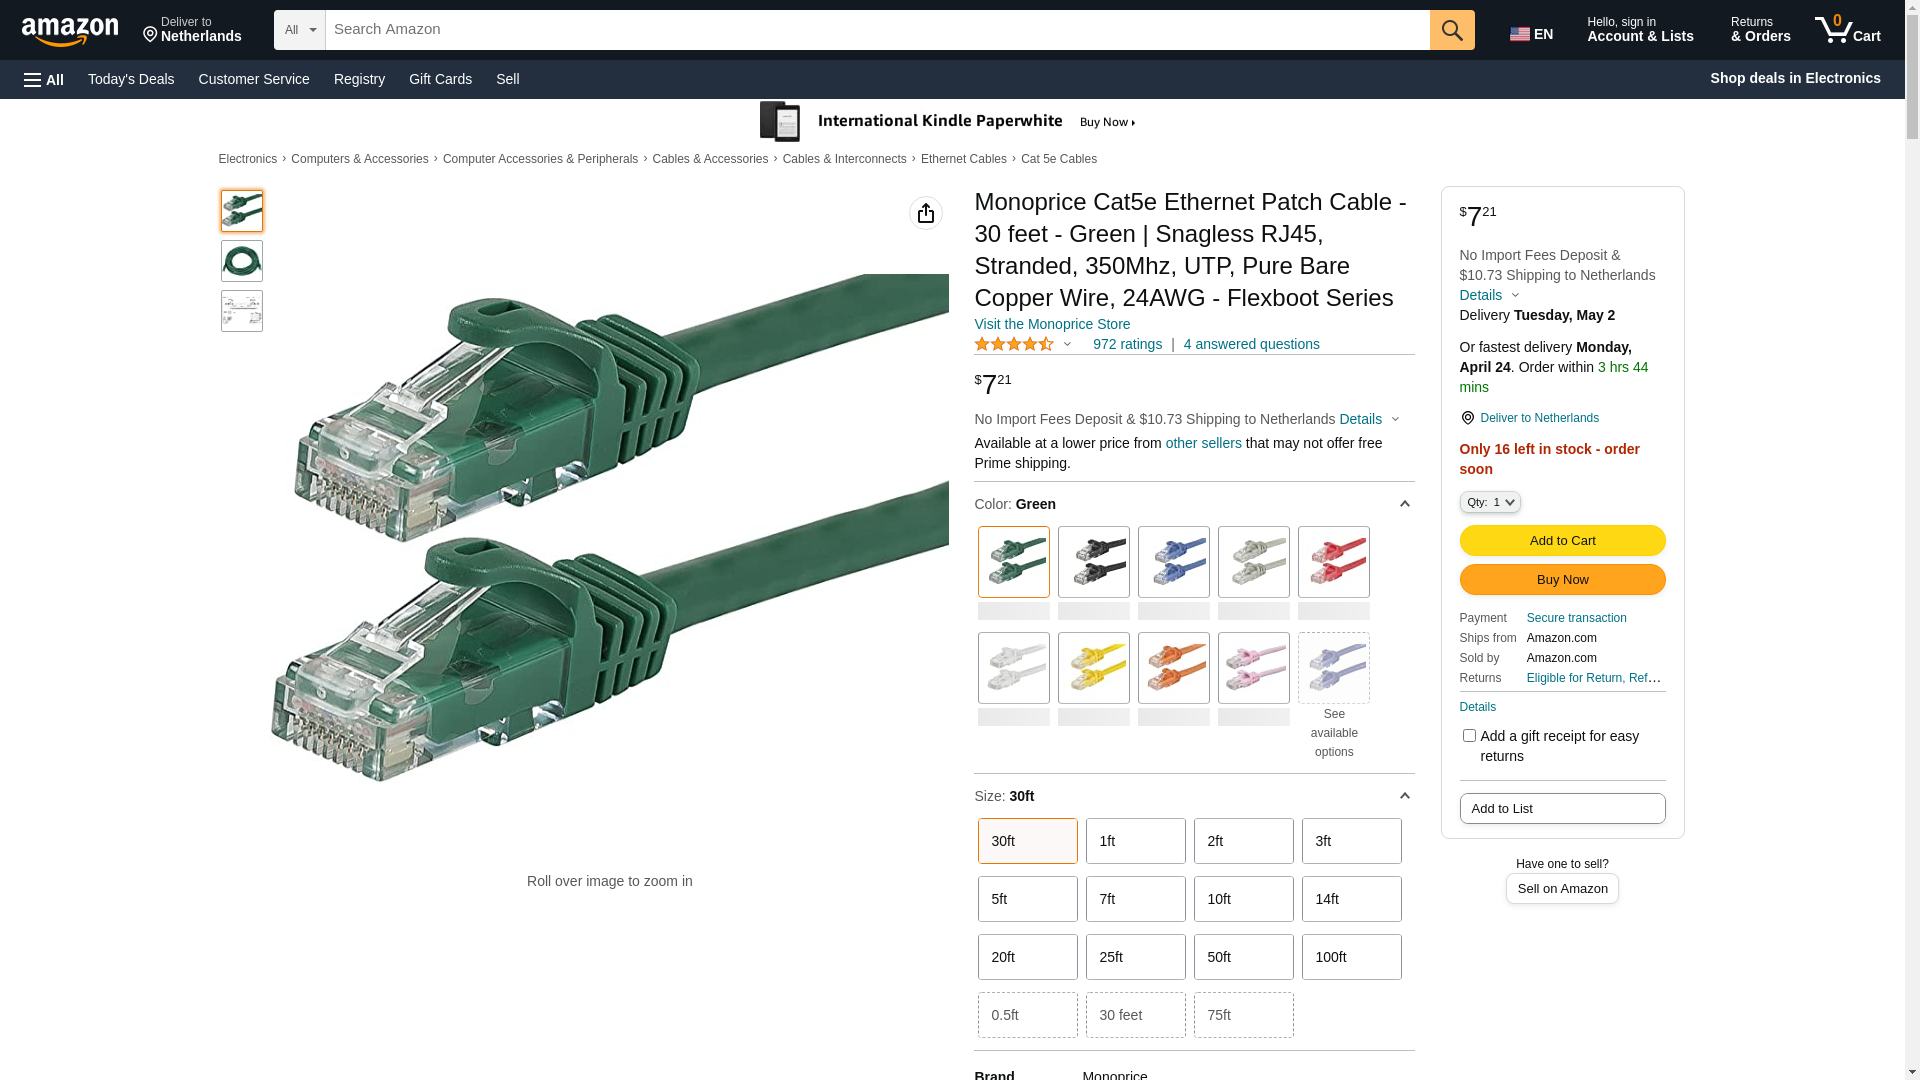This screenshot has width=1920, height=1080.
Task: Click the search magnifier button
Action: (1452, 30)
